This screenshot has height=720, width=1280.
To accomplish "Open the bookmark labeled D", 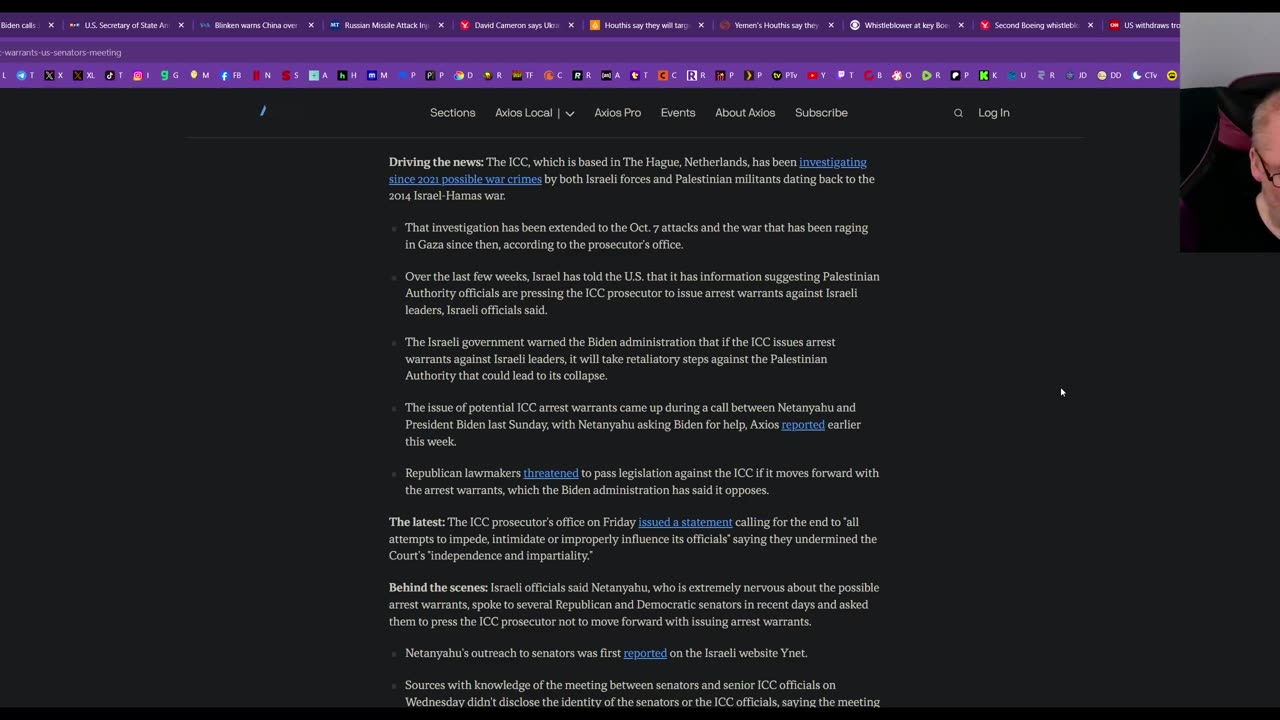I will 464,75.
